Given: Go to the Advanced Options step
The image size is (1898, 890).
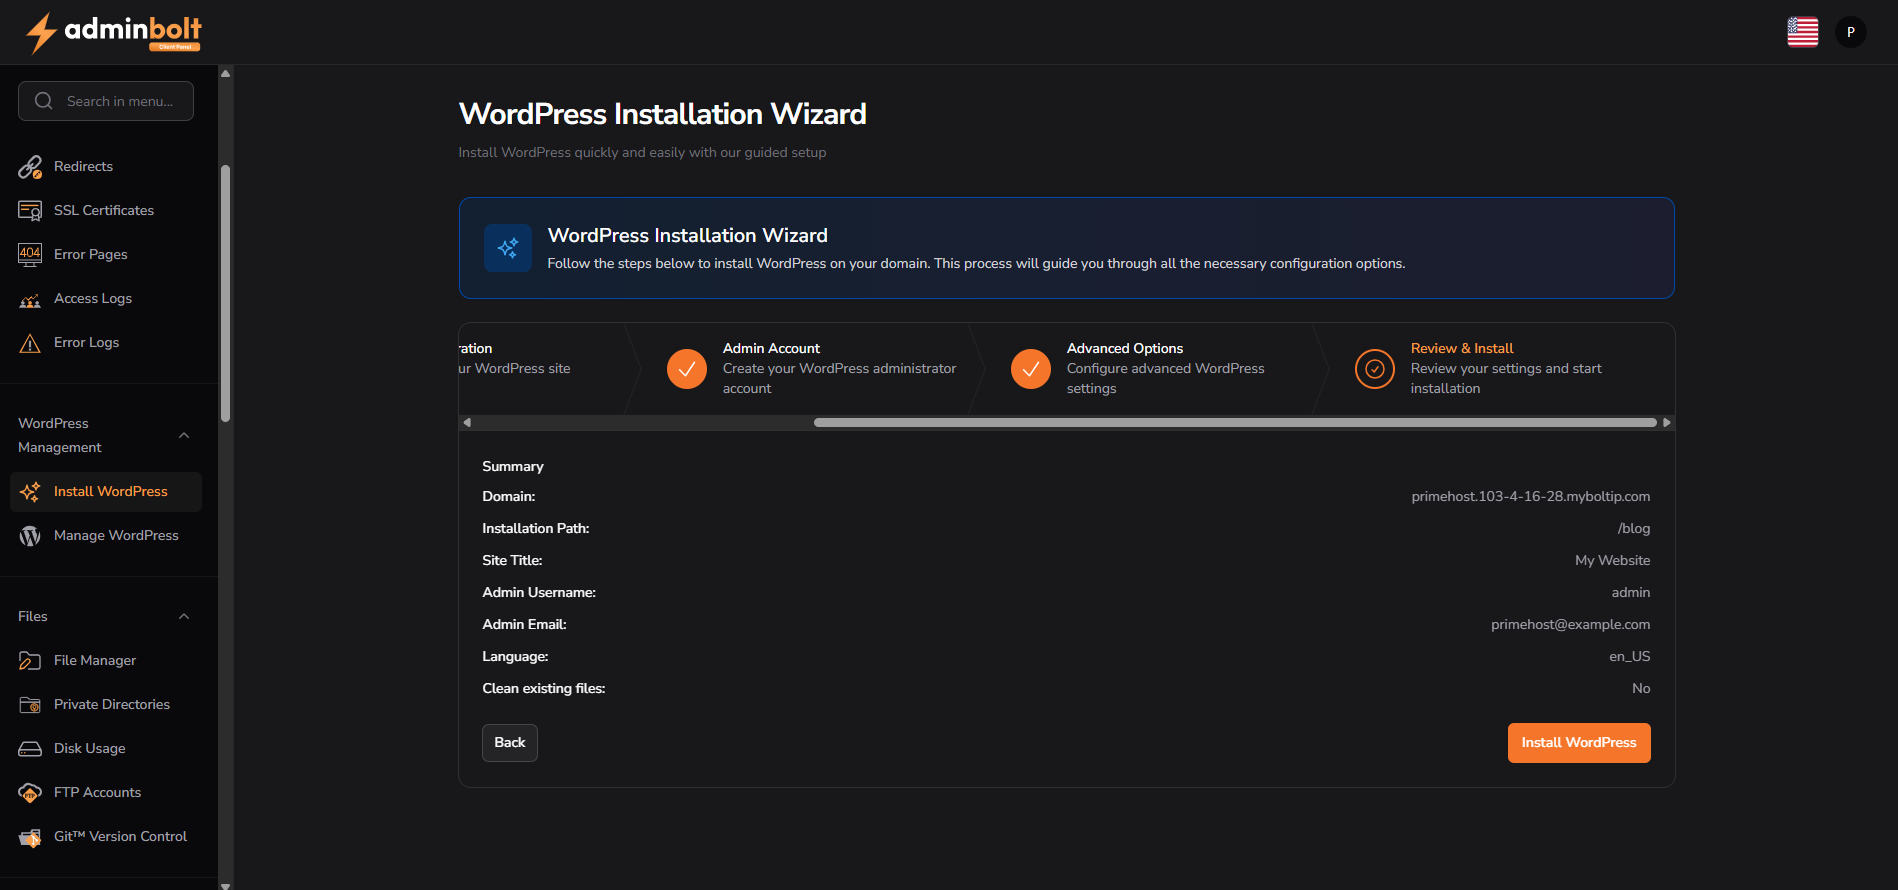Looking at the screenshot, I should (1155, 368).
